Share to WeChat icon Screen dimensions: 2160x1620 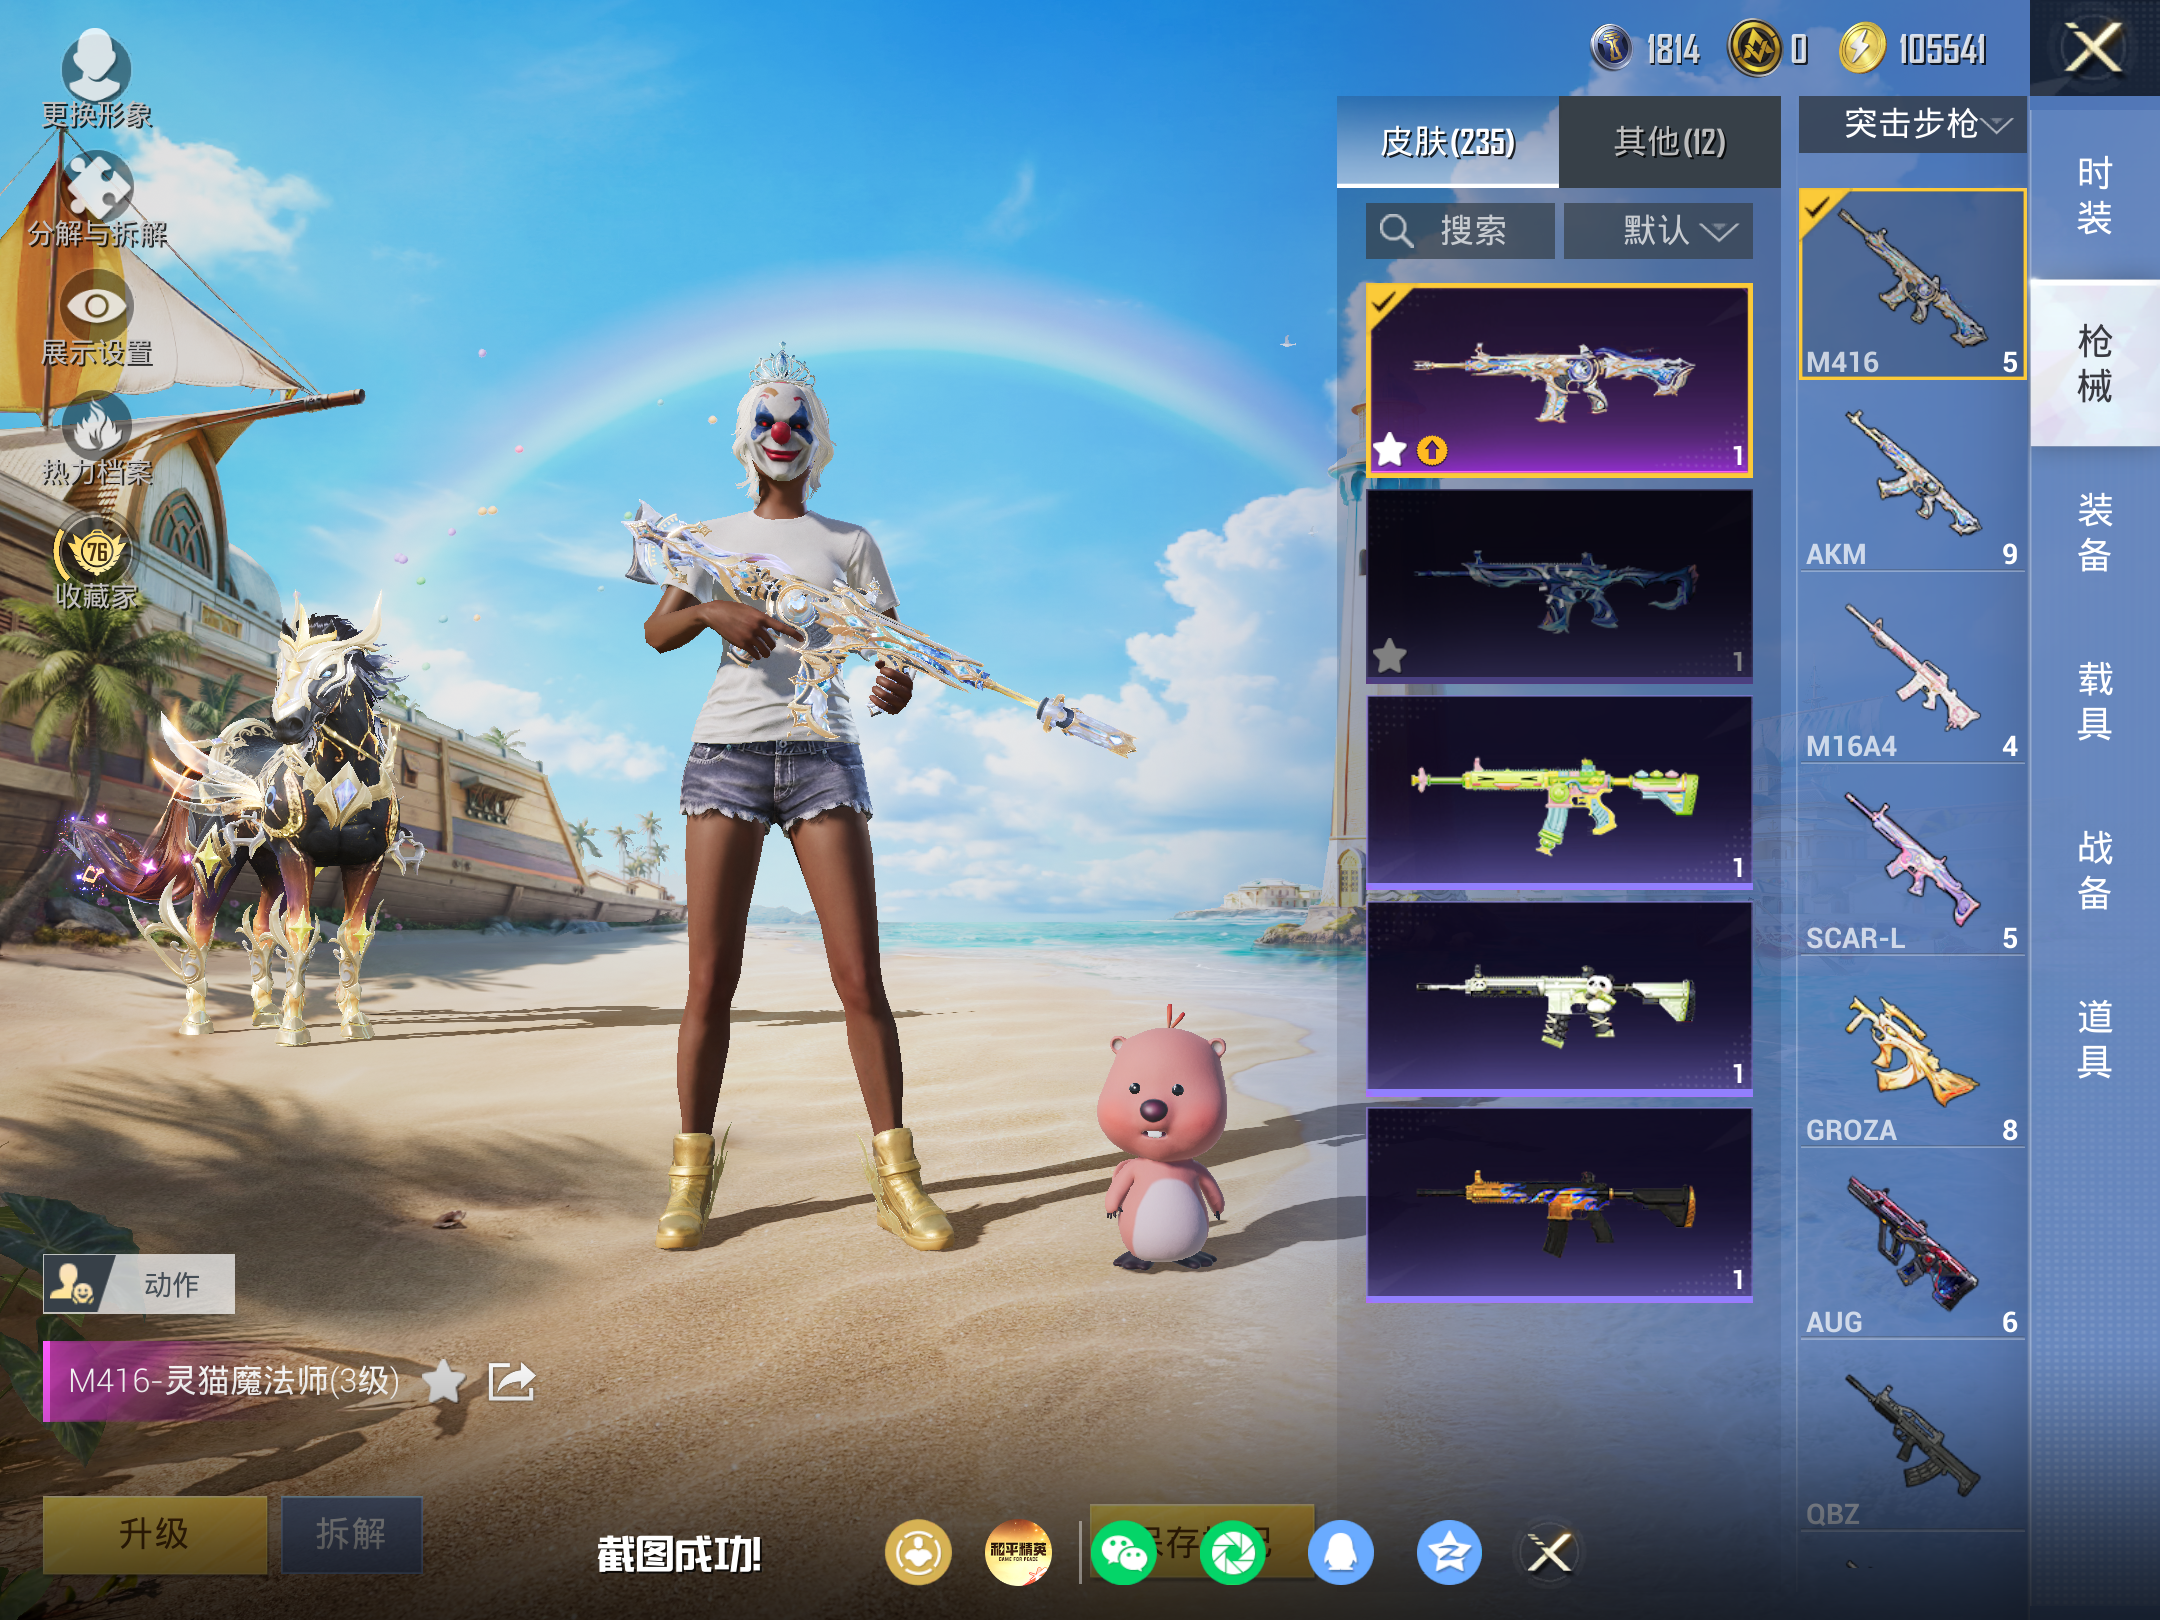click(1123, 1553)
